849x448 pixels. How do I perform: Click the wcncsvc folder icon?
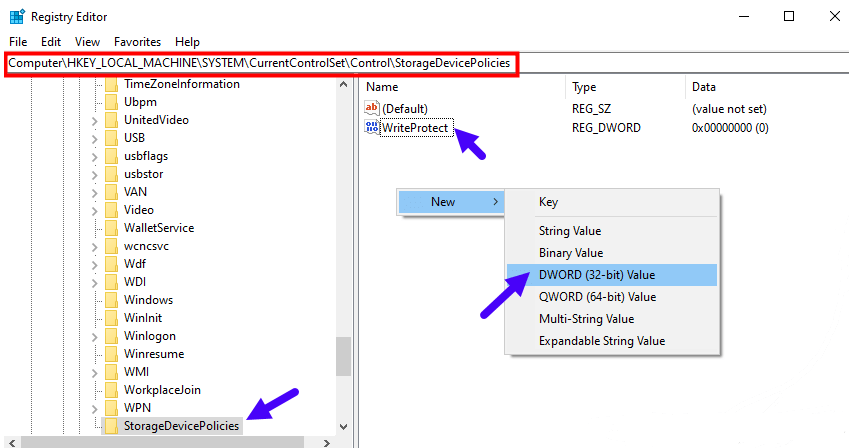[111, 246]
